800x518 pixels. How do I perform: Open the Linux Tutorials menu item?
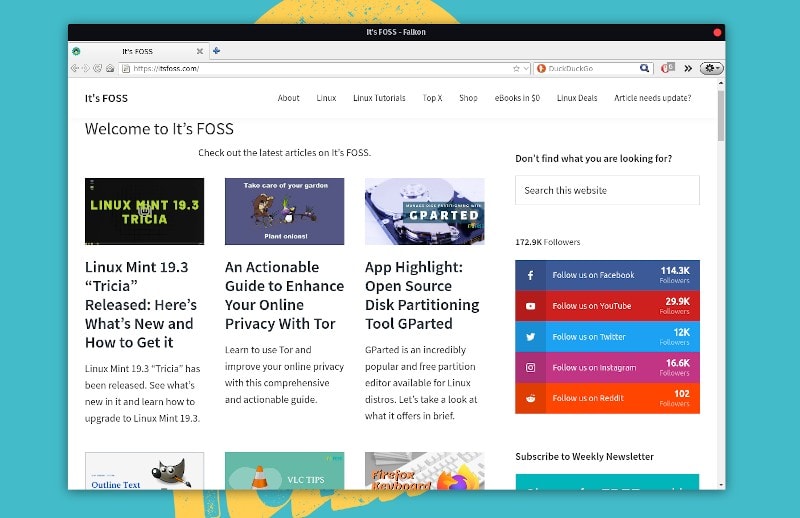[x=379, y=98]
